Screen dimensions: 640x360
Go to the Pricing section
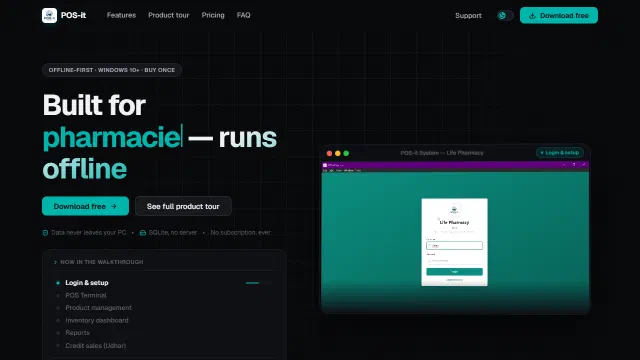(213, 15)
